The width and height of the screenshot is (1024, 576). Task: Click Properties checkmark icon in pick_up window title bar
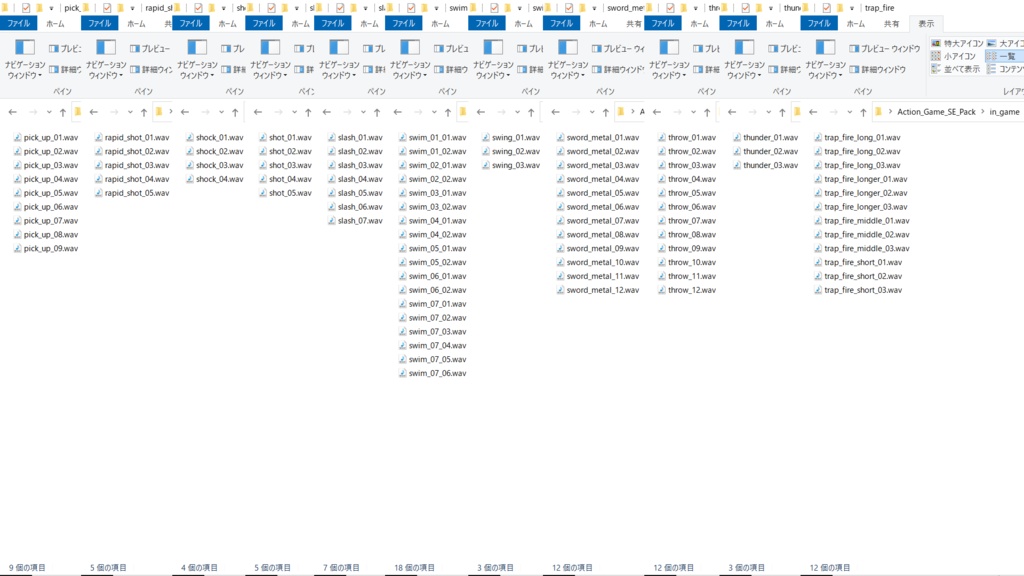point(26,8)
